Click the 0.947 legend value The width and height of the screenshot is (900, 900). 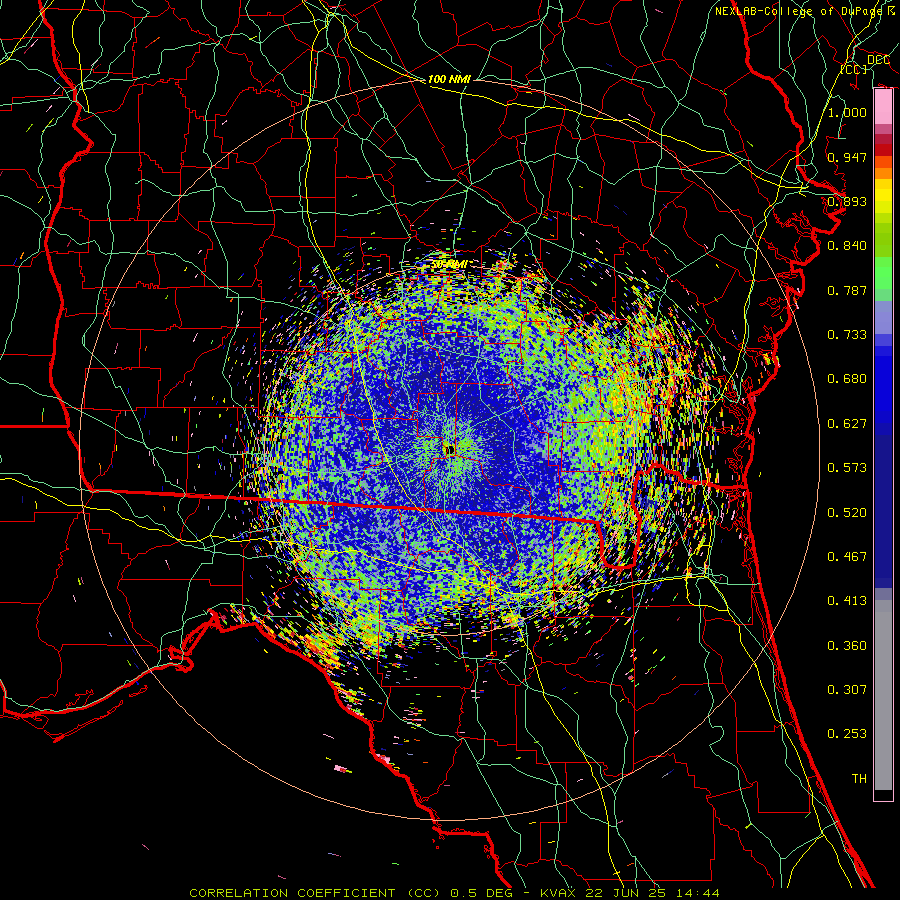(x=847, y=157)
